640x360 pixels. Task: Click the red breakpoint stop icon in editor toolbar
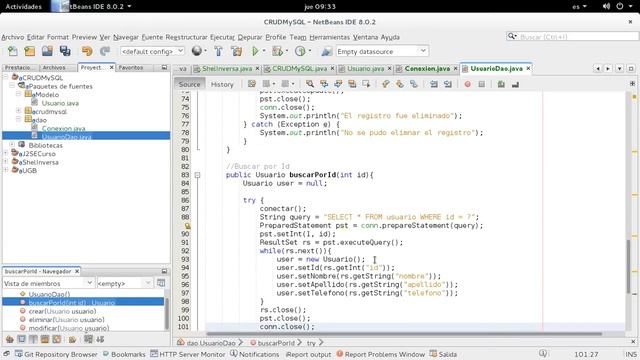[467, 84]
